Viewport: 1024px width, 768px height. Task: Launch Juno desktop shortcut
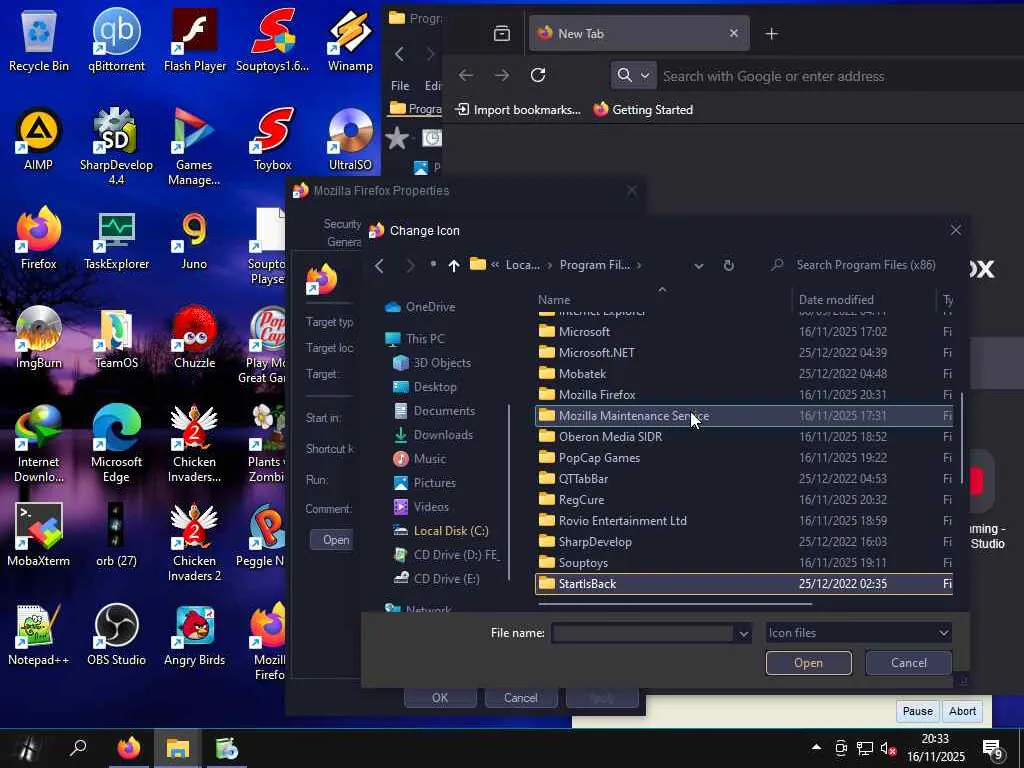click(x=194, y=240)
